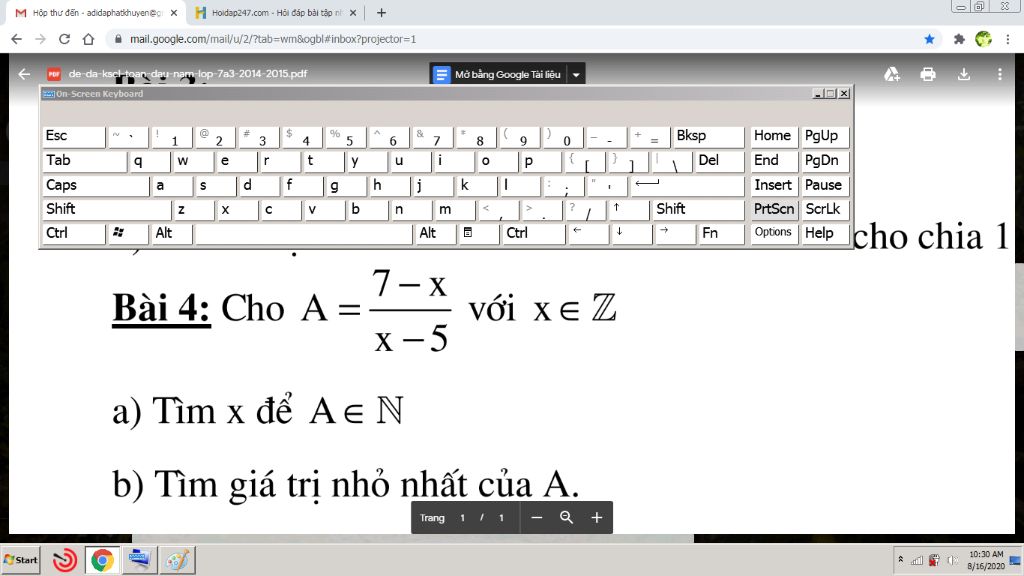Toggle the Caps key on keyboard
Image resolution: width=1024 pixels, height=576 pixels.
pyautogui.click(x=95, y=185)
